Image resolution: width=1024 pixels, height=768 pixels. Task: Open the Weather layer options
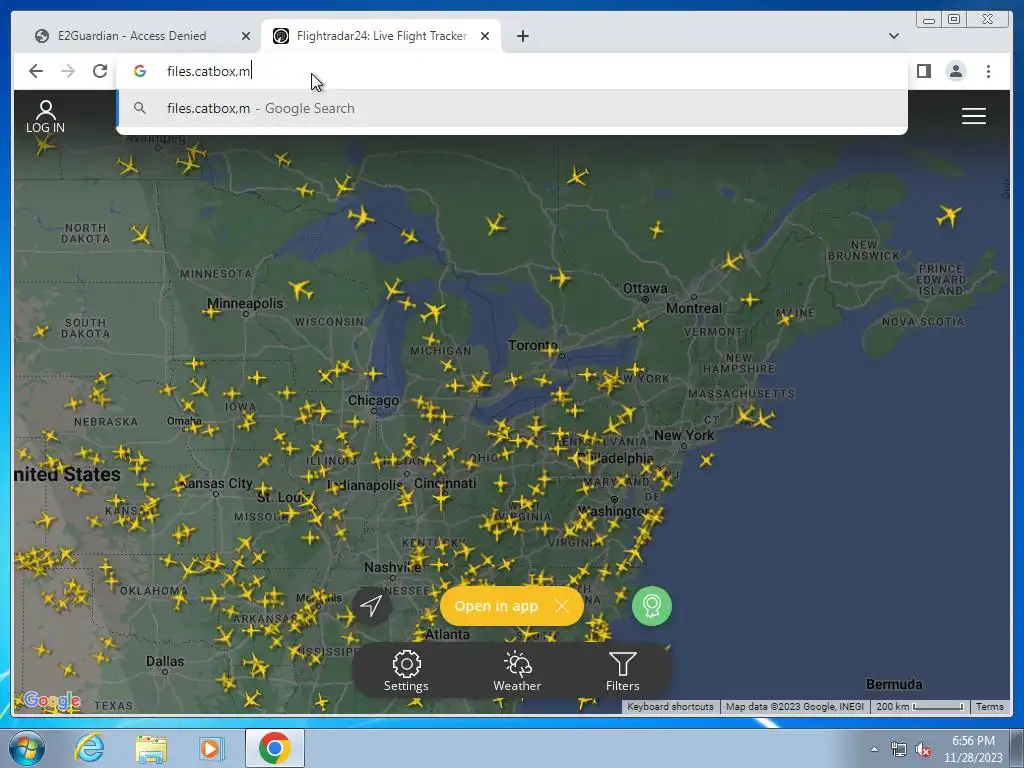[x=517, y=670]
